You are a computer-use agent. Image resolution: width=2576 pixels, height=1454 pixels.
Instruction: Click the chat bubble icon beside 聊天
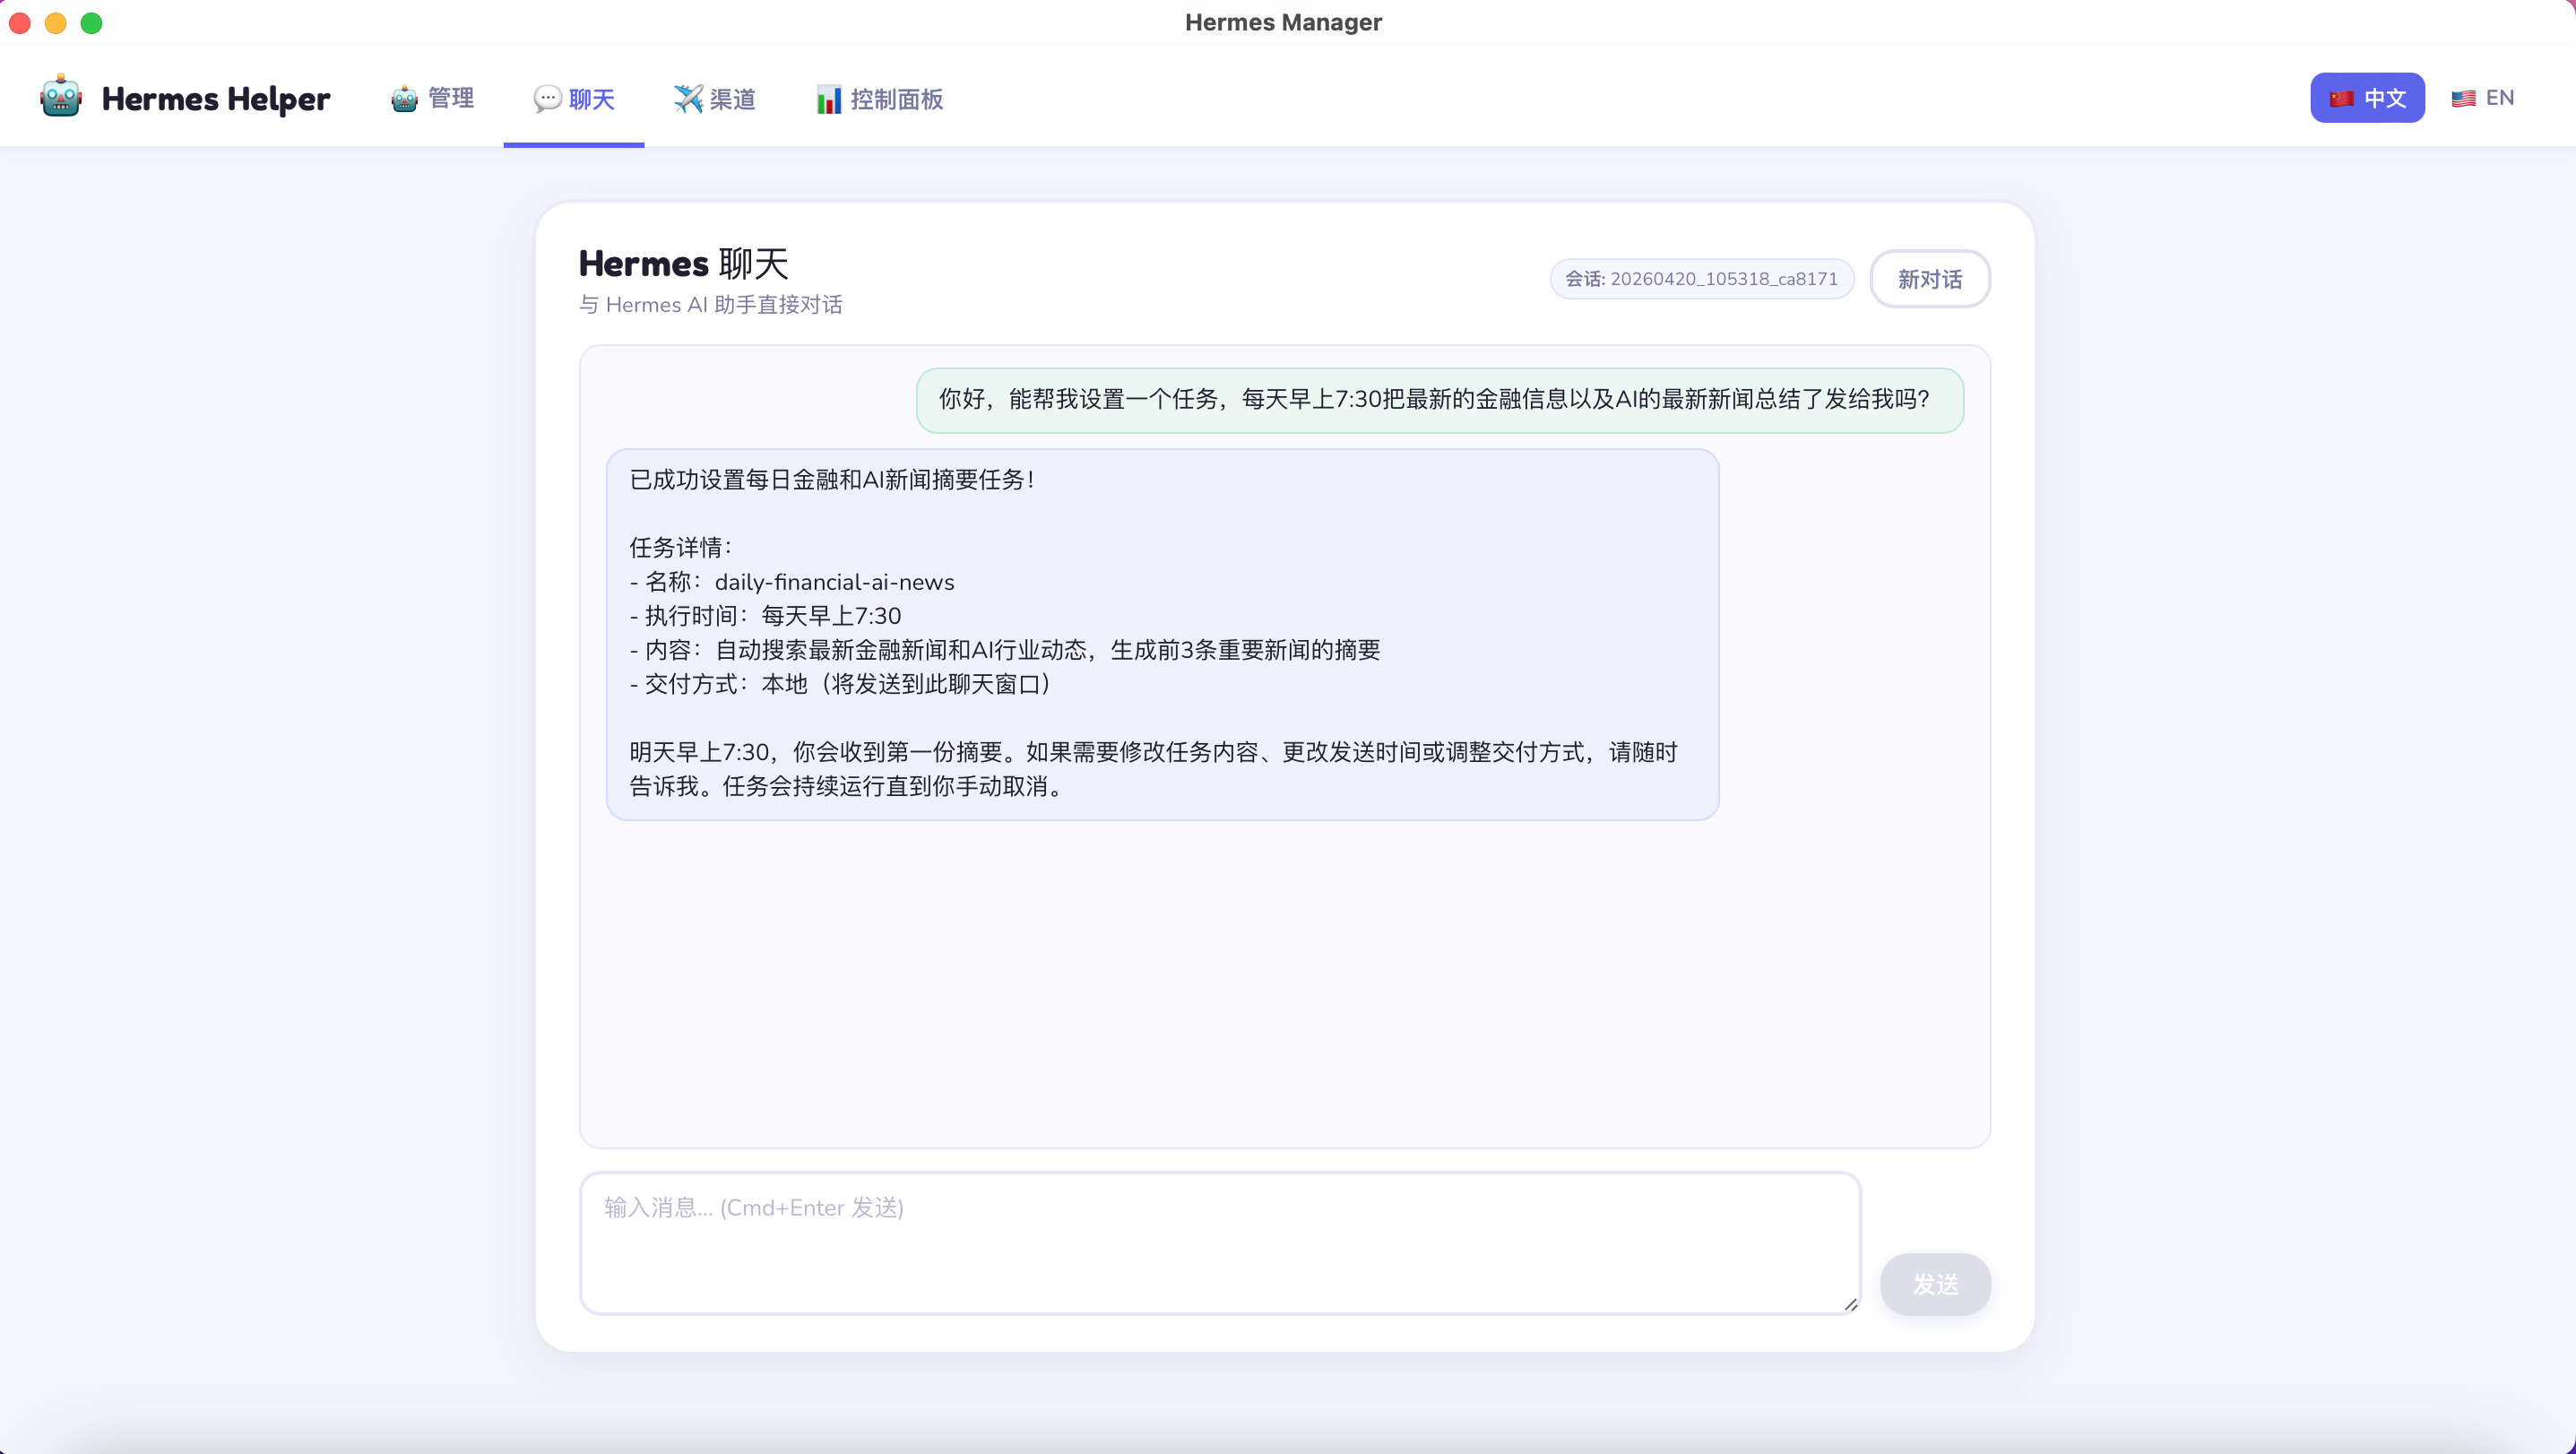pos(546,99)
